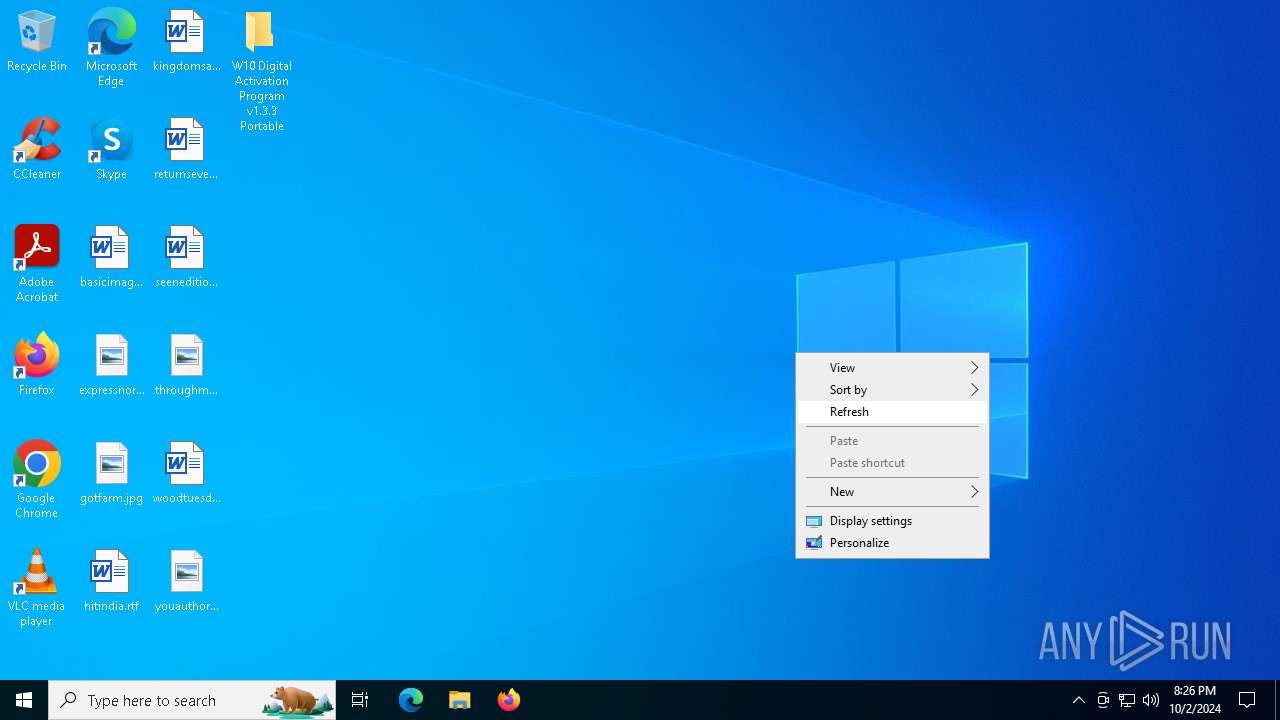Open the clock and date flyout
Viewport: 1280px width, 720px height.
coord(1195,700)
